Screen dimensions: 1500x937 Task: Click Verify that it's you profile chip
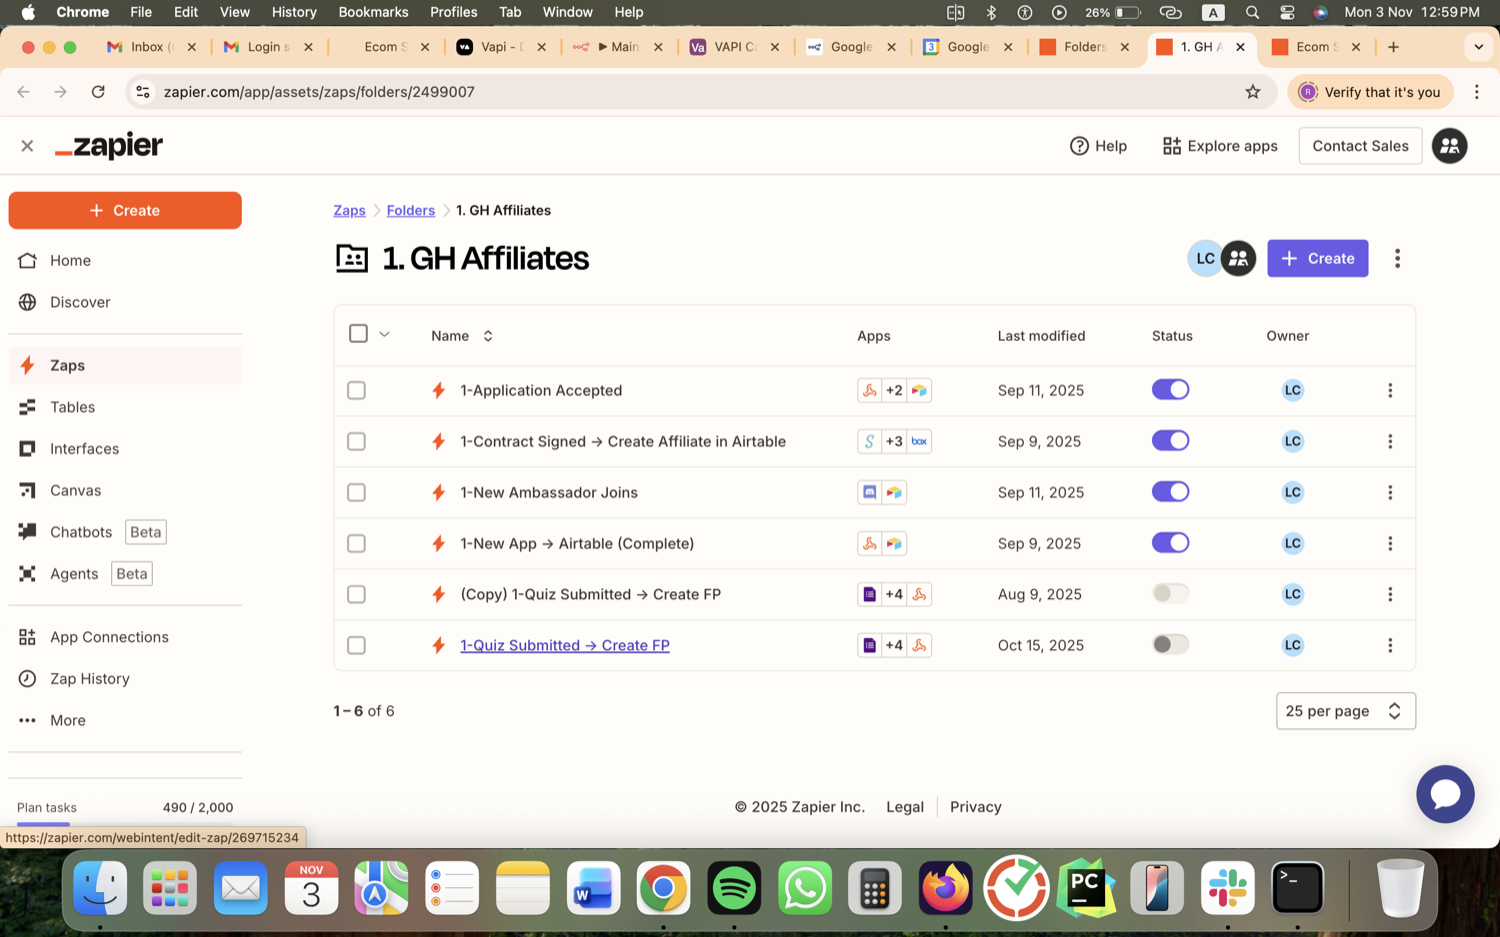pyautogui.click(x=1369, y=92)
